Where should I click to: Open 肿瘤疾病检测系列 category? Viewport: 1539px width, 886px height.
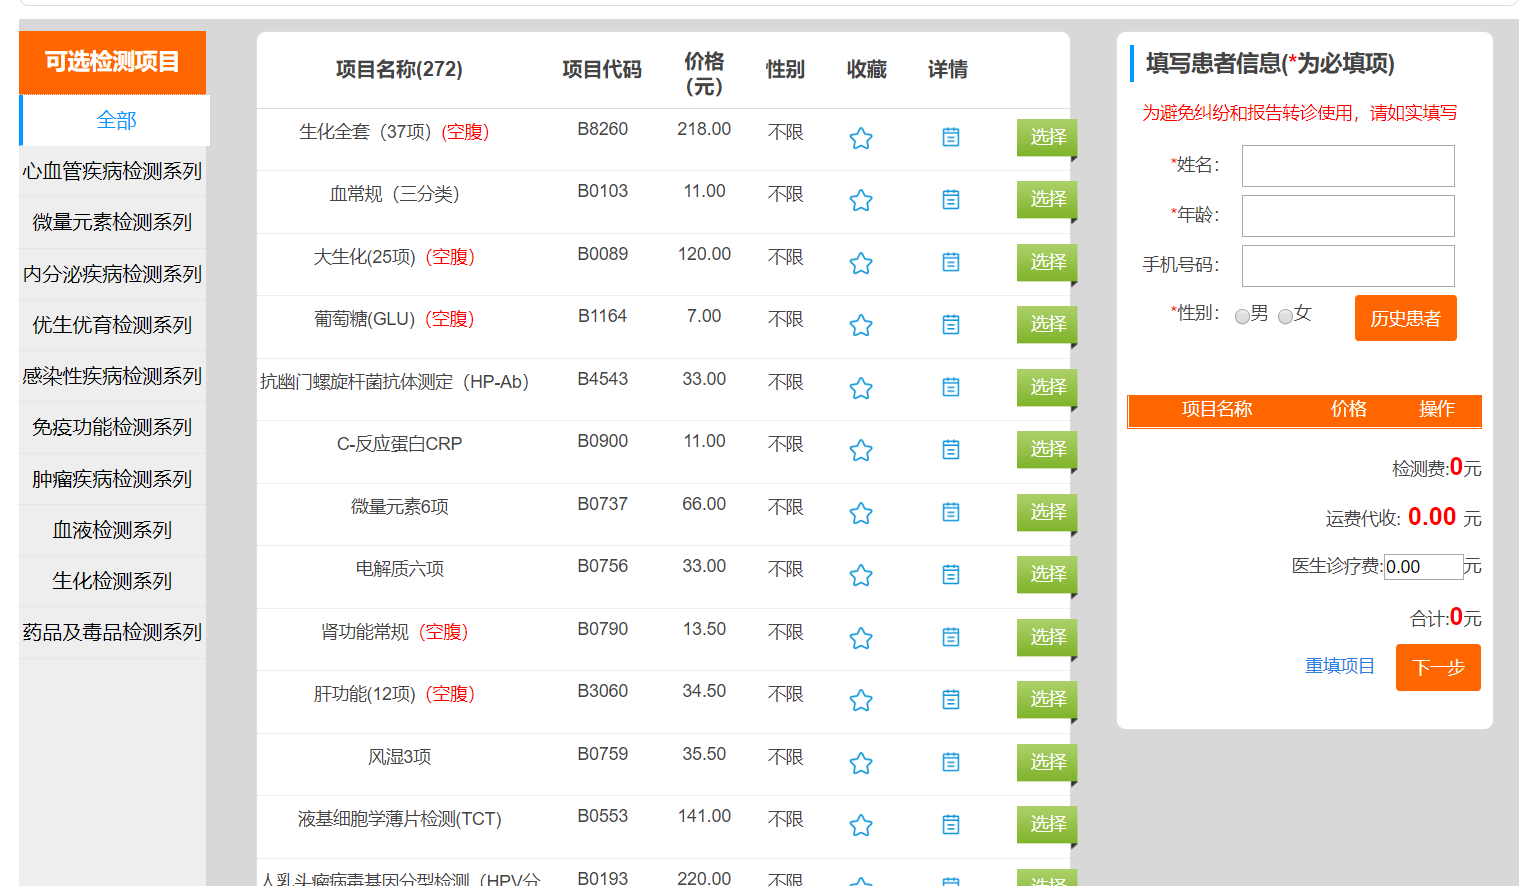tap(113, 480)
